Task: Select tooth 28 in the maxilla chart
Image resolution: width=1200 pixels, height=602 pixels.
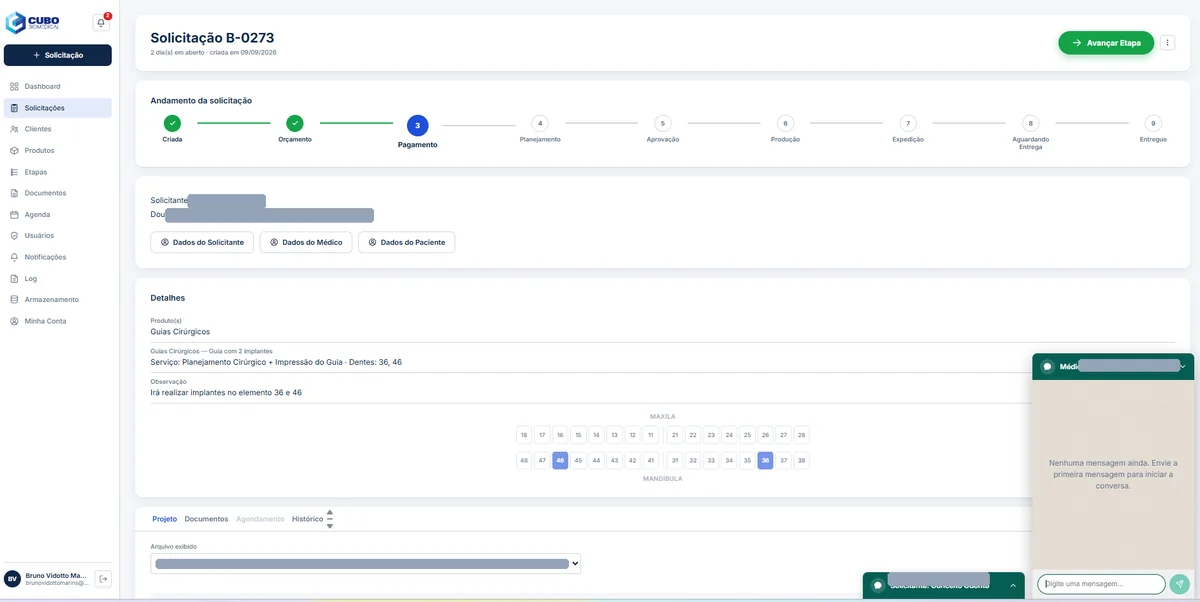Action: point(801,435)
